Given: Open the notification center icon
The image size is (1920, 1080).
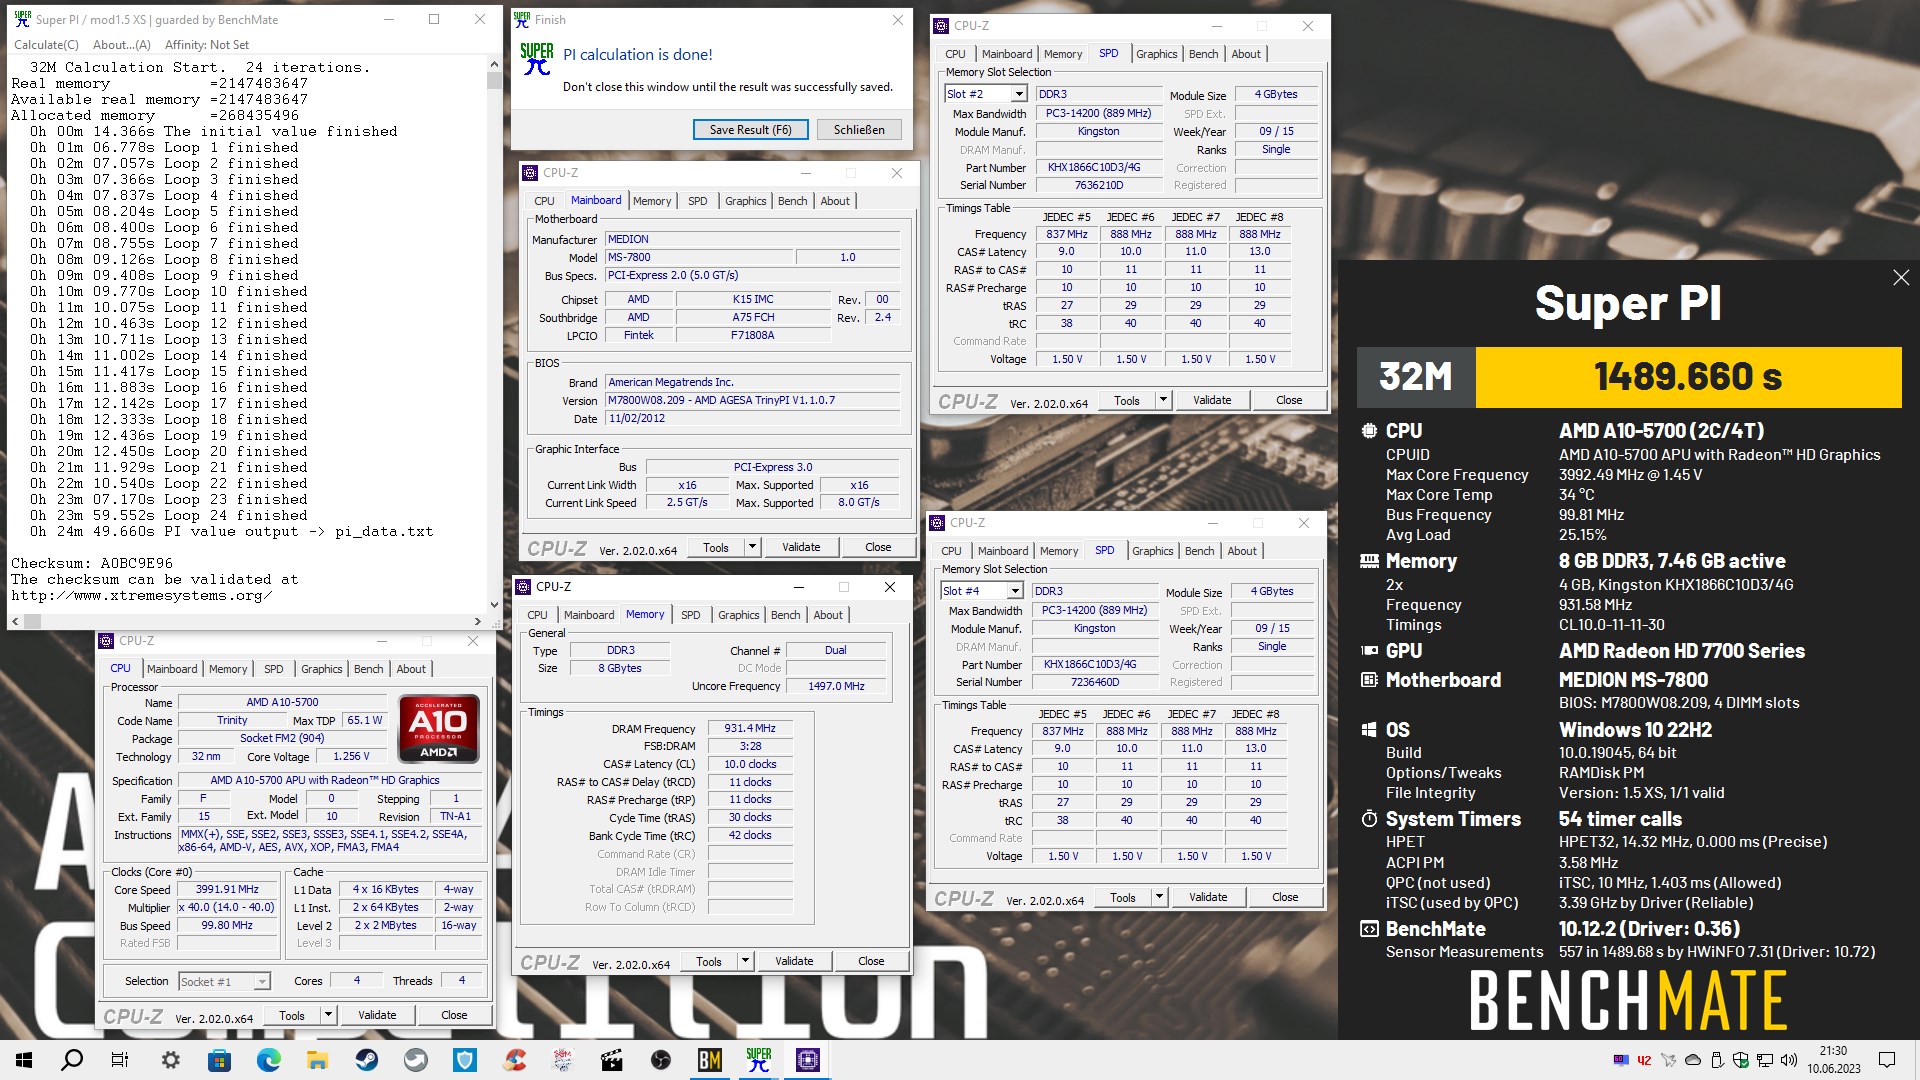Looking at the screenshot, I should (1887, 1060).
